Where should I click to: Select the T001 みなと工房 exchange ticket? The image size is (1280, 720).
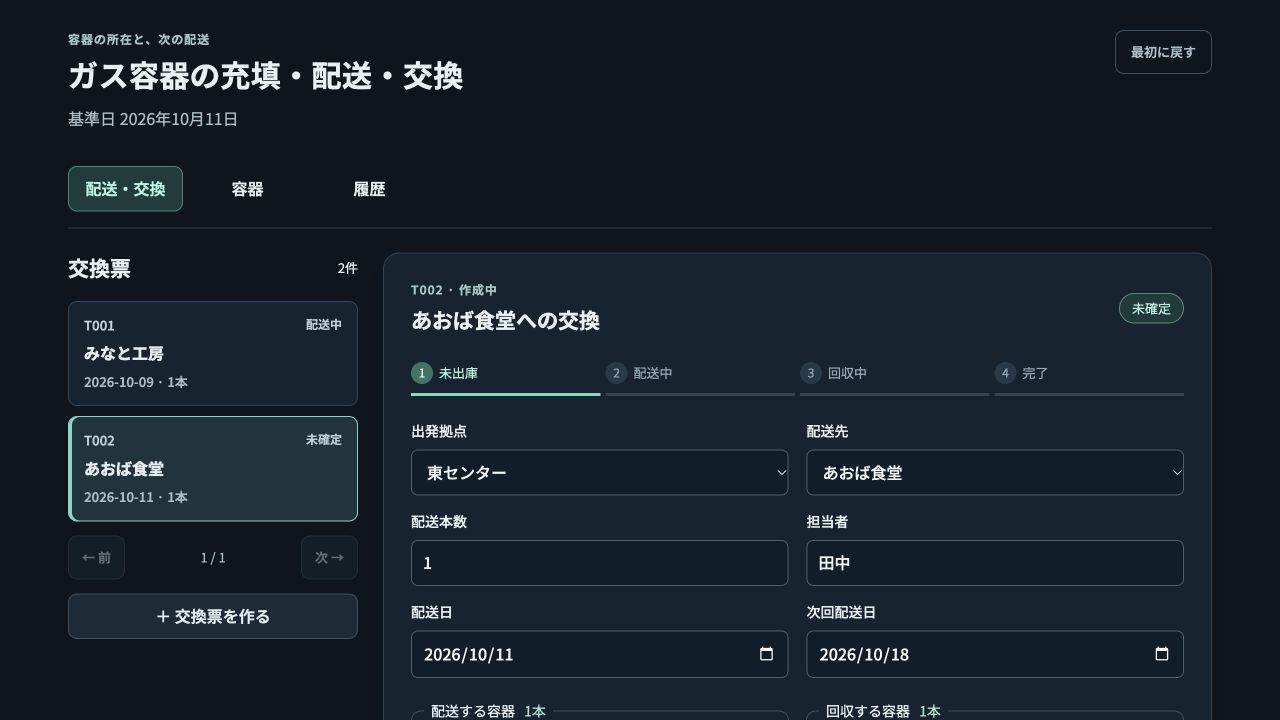coord(213,353)
